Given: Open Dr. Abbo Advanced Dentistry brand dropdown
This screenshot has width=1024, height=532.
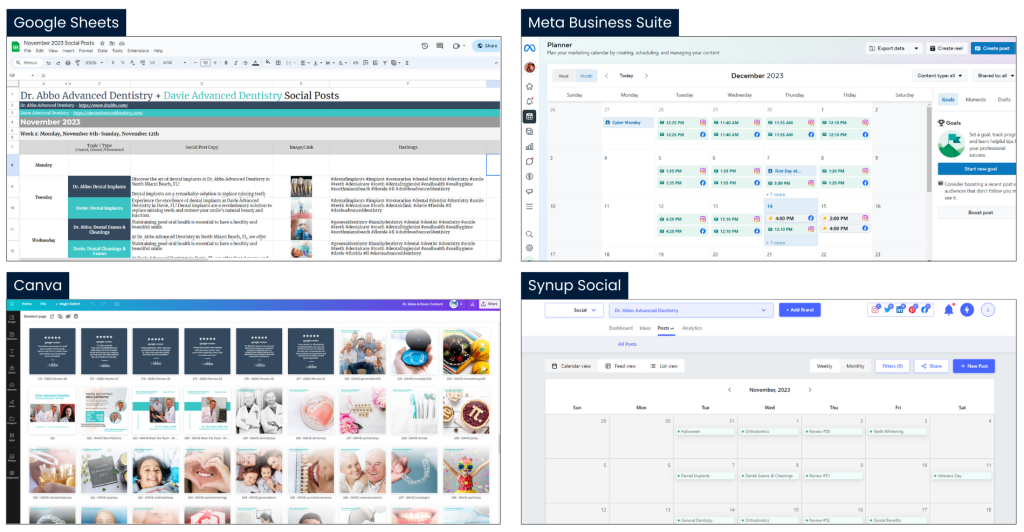Looking at the screenshot, I should [691, 310].
